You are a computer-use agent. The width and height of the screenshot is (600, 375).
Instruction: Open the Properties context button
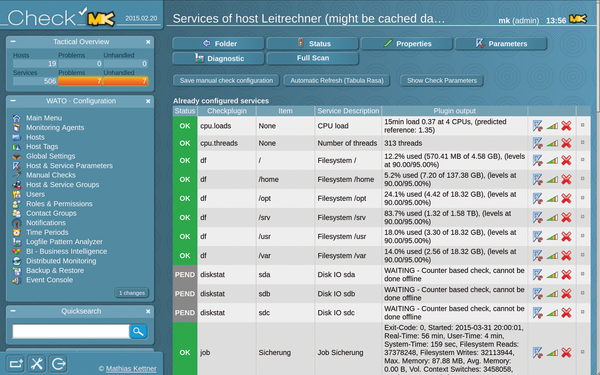tap(406, 44)
